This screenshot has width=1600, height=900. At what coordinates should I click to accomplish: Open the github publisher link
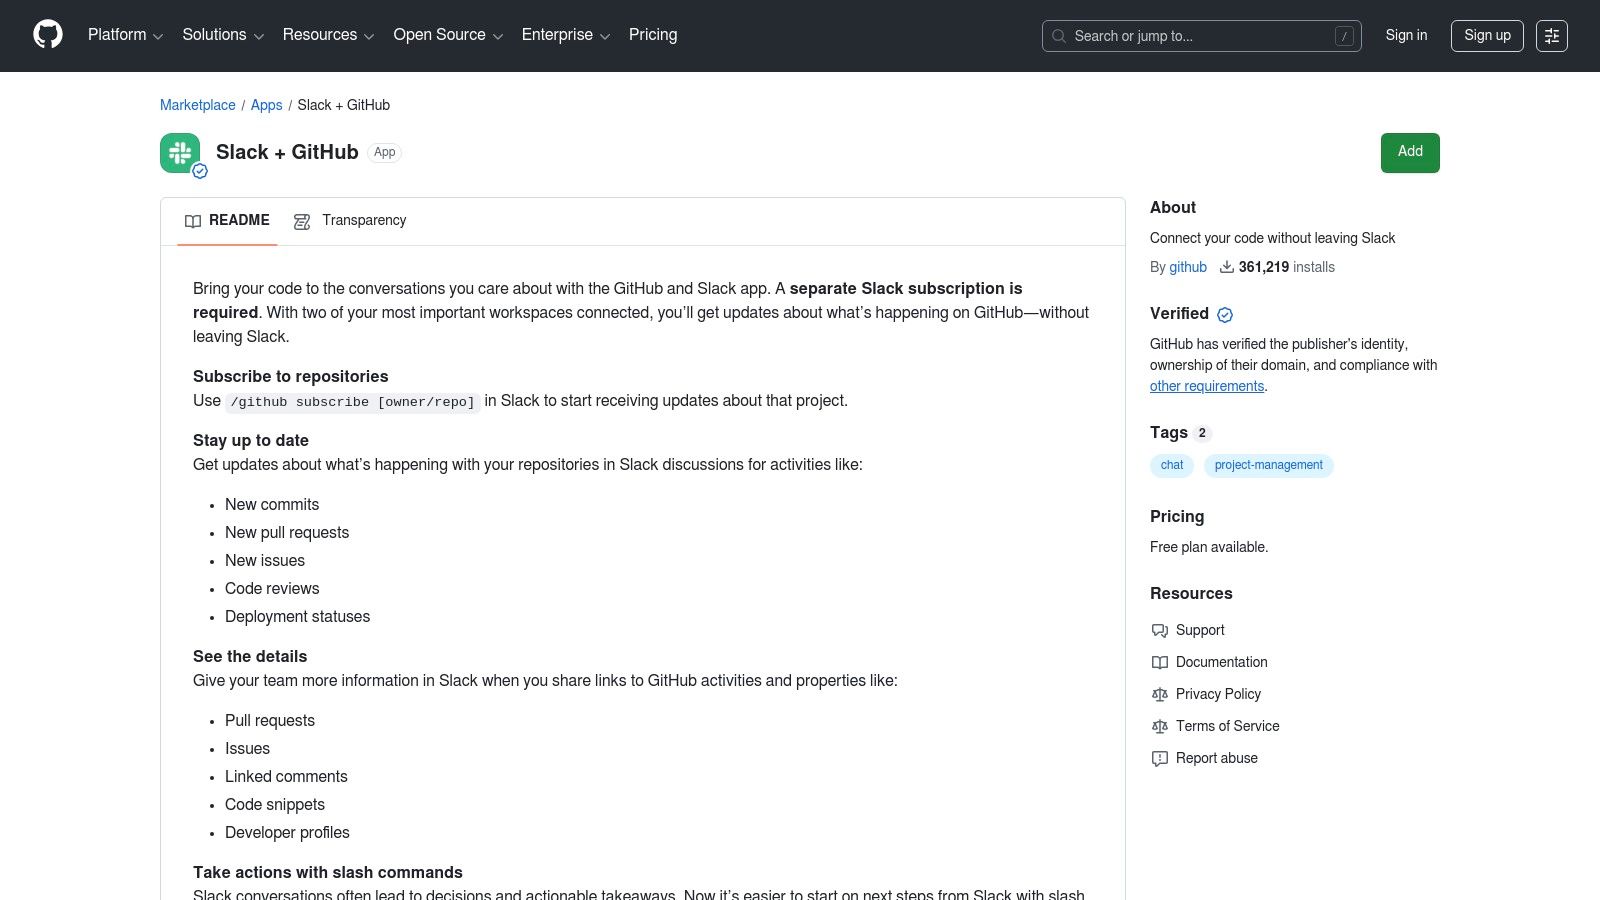[1188, 267]
